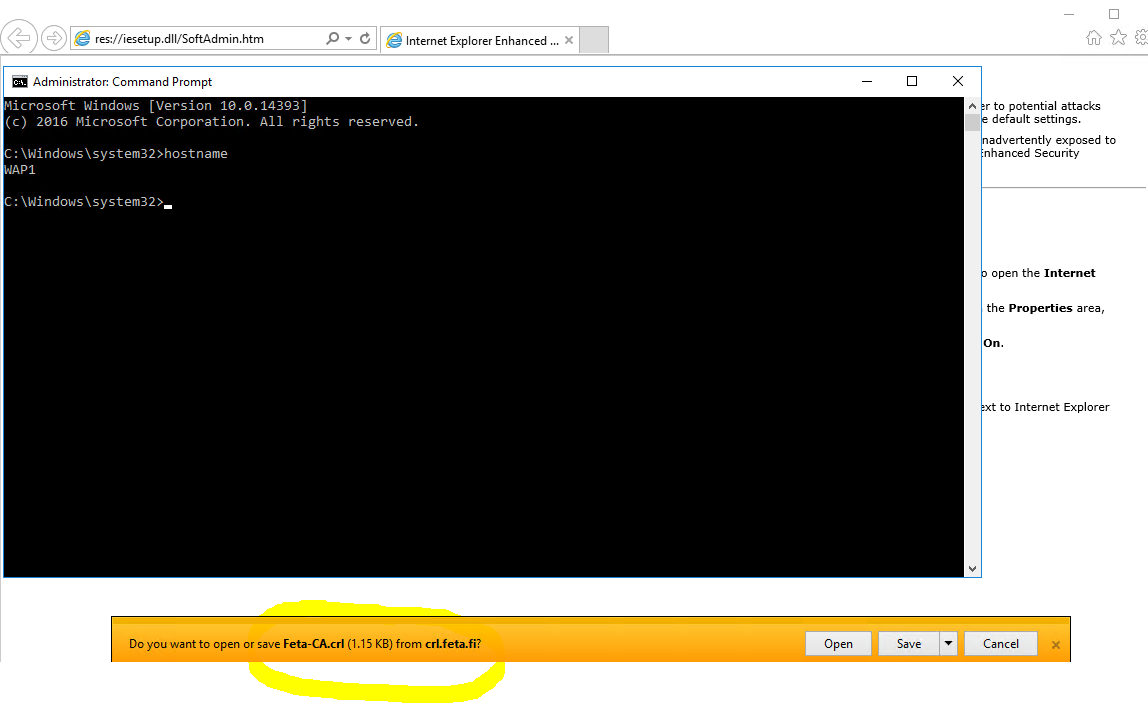Screen dimensions: 1148x703
Task: Close the Internet Explorer Enhanced tab
Action: click(569, 40)
